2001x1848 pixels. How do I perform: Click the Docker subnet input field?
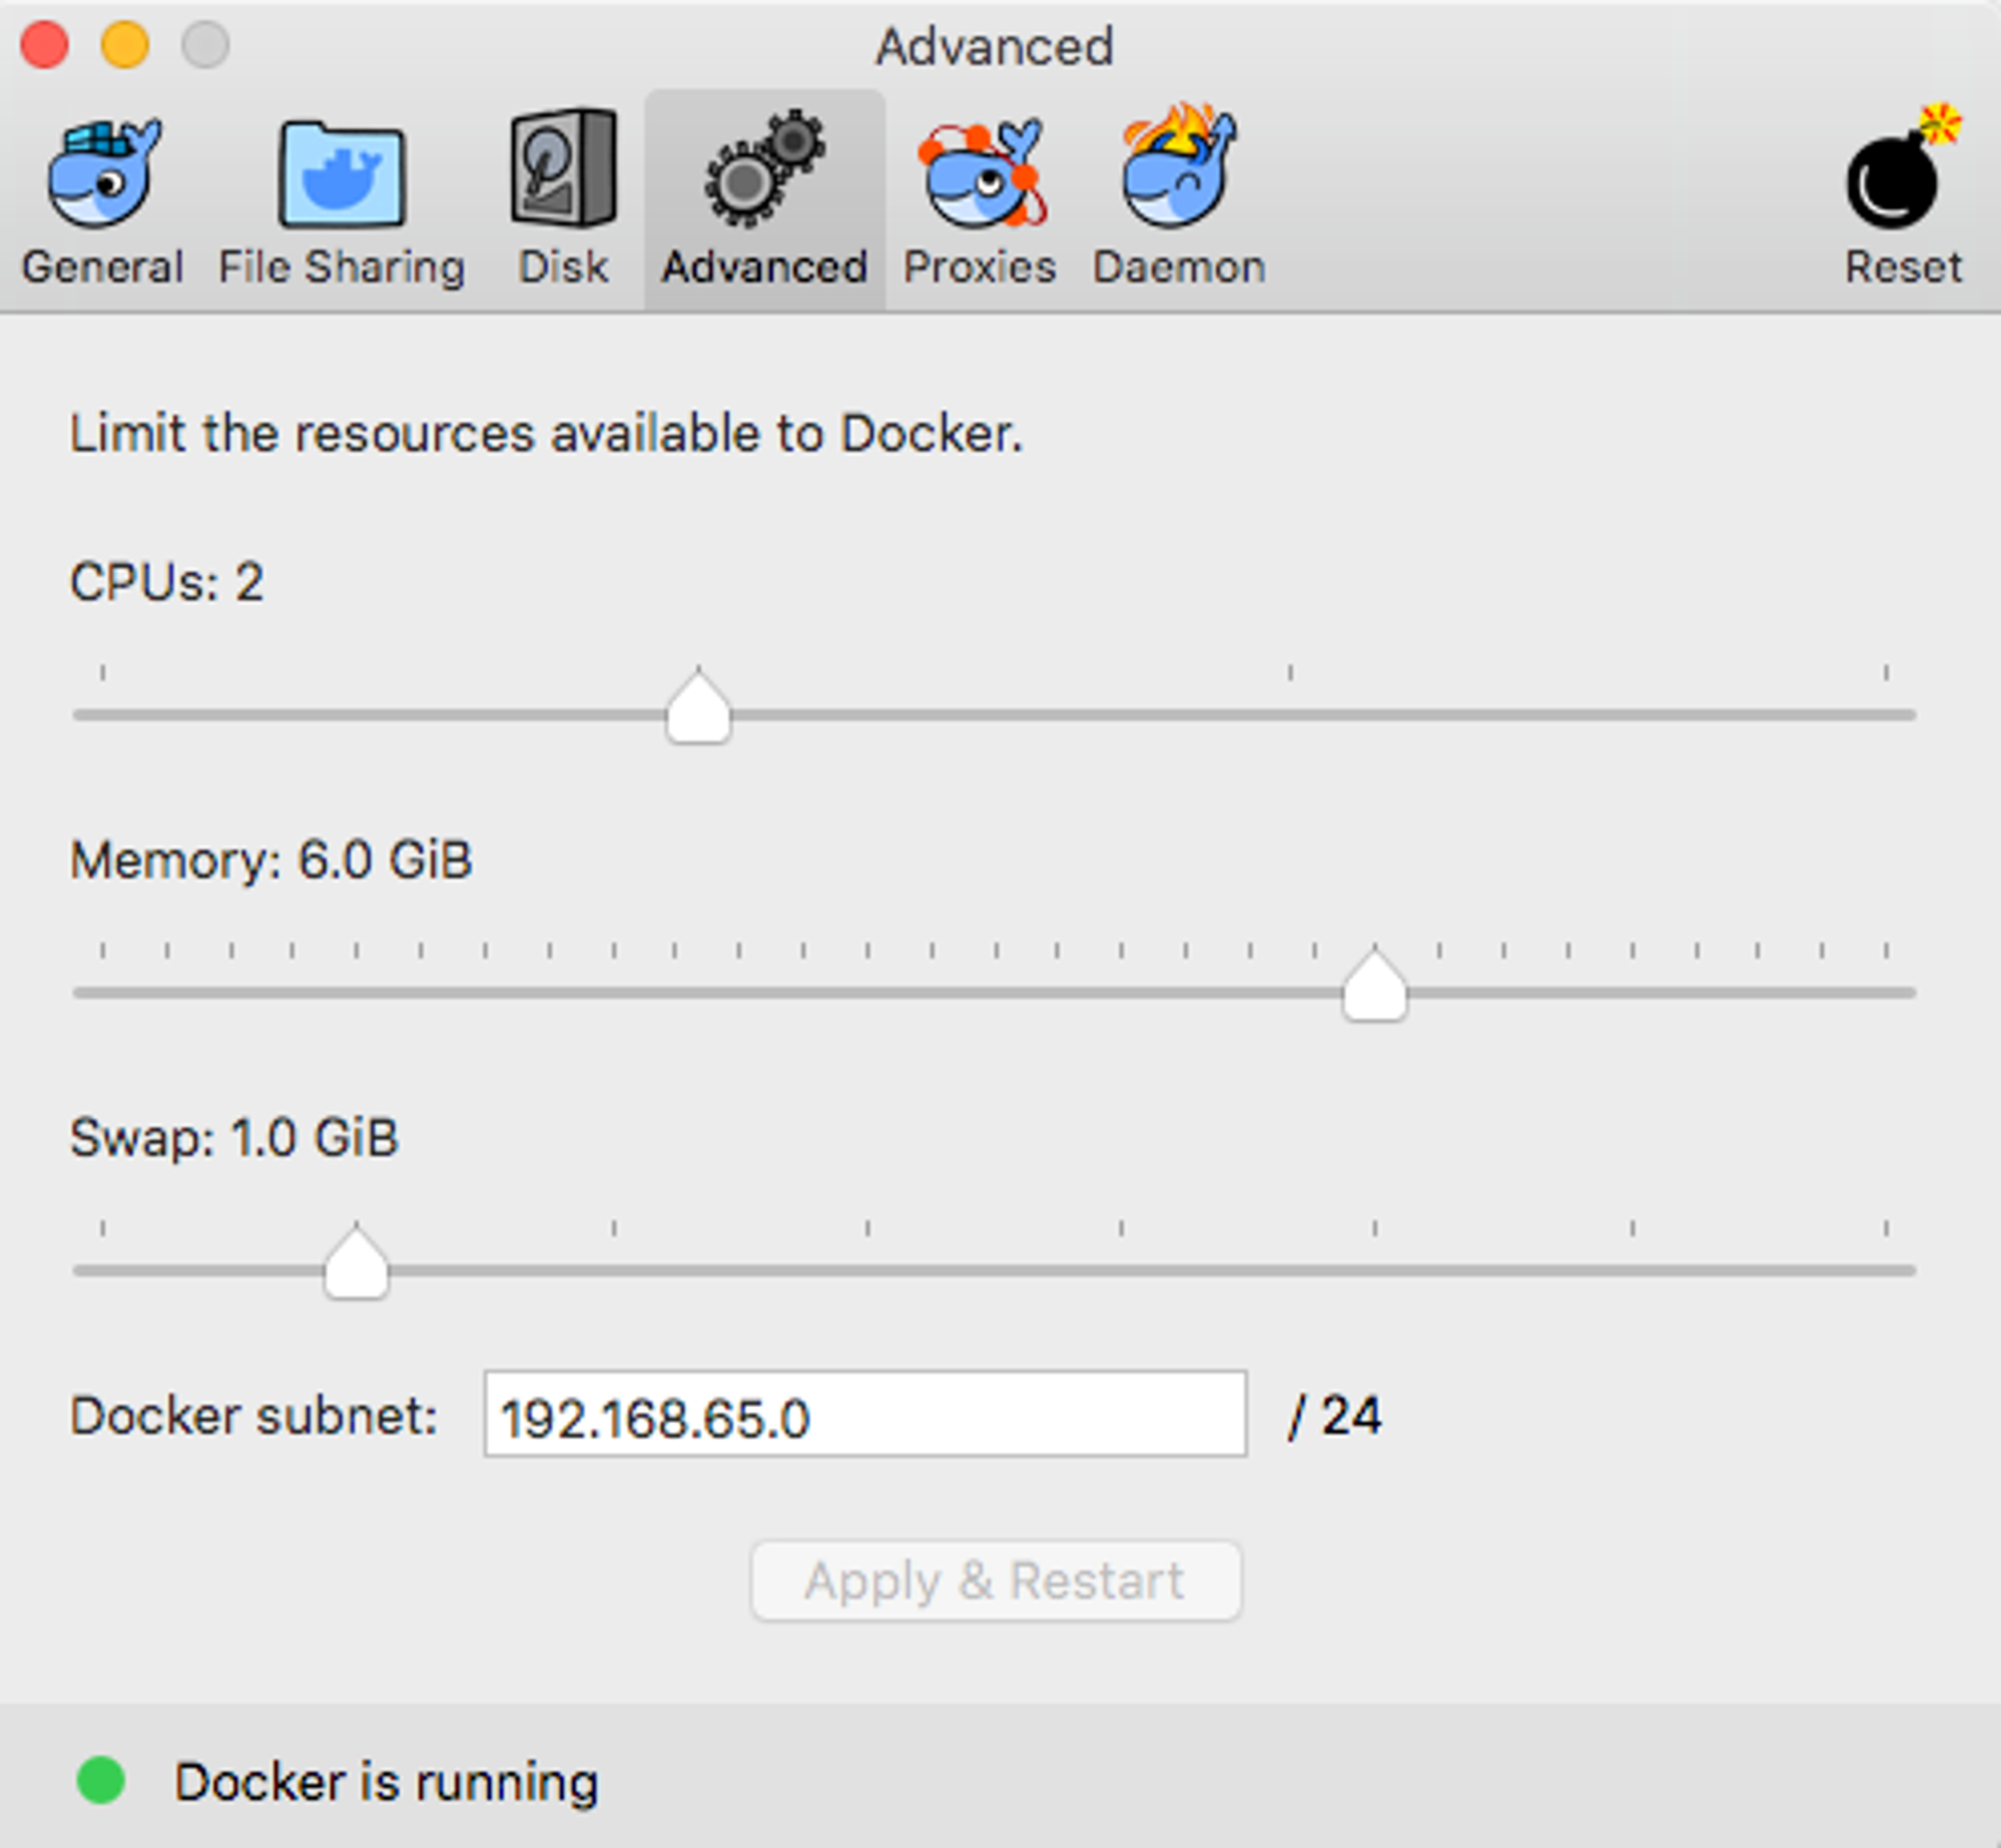864,1414
